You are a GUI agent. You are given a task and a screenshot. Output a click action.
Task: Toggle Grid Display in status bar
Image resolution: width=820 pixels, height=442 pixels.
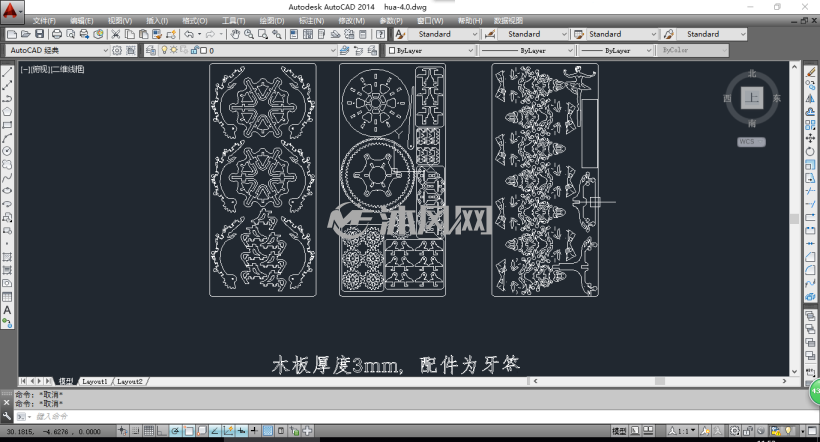149,431
